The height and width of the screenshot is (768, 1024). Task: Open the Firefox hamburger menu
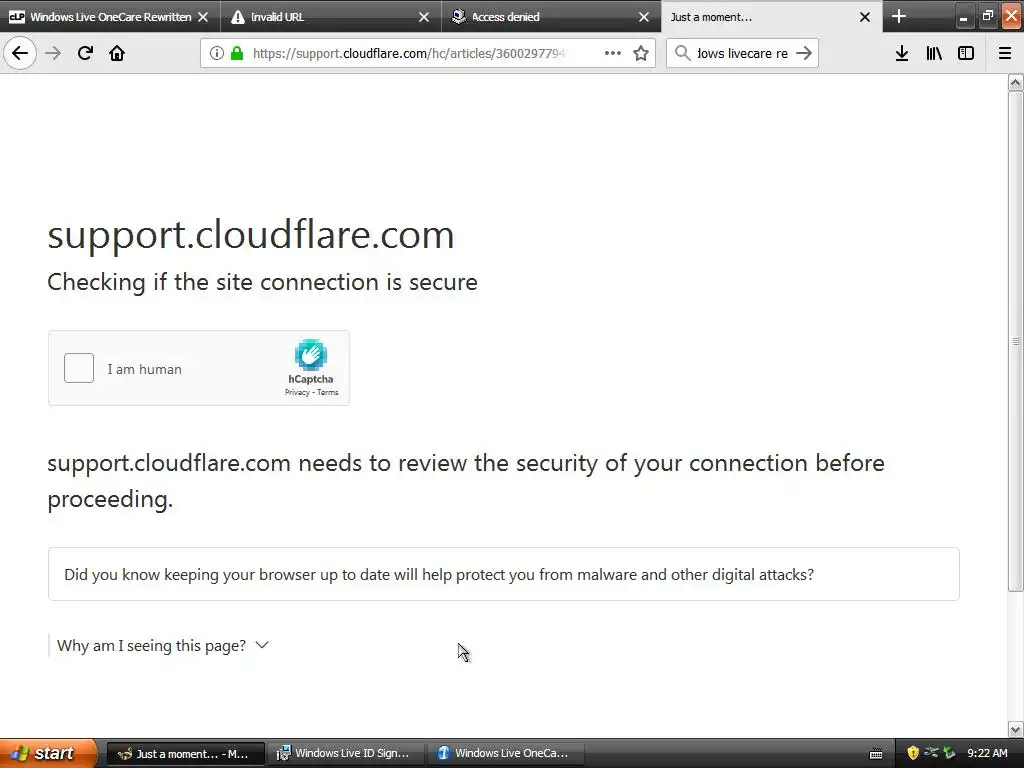tap(1005, 53)
